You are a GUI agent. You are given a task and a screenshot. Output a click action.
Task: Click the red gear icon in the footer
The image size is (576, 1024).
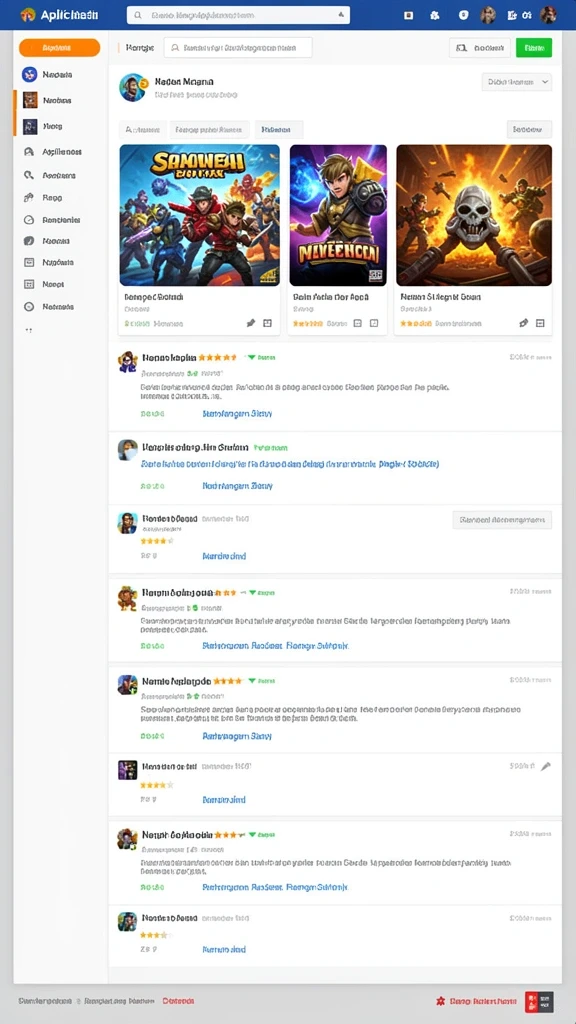pyautogui.click(x=440, y=1000)
